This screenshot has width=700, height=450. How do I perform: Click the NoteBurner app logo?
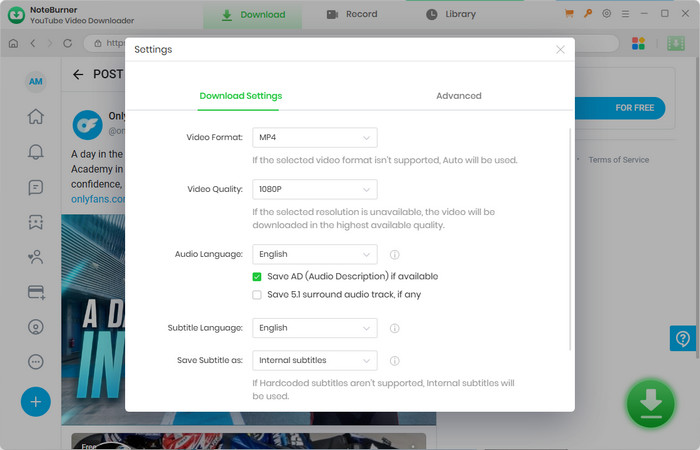coord(17,15)
